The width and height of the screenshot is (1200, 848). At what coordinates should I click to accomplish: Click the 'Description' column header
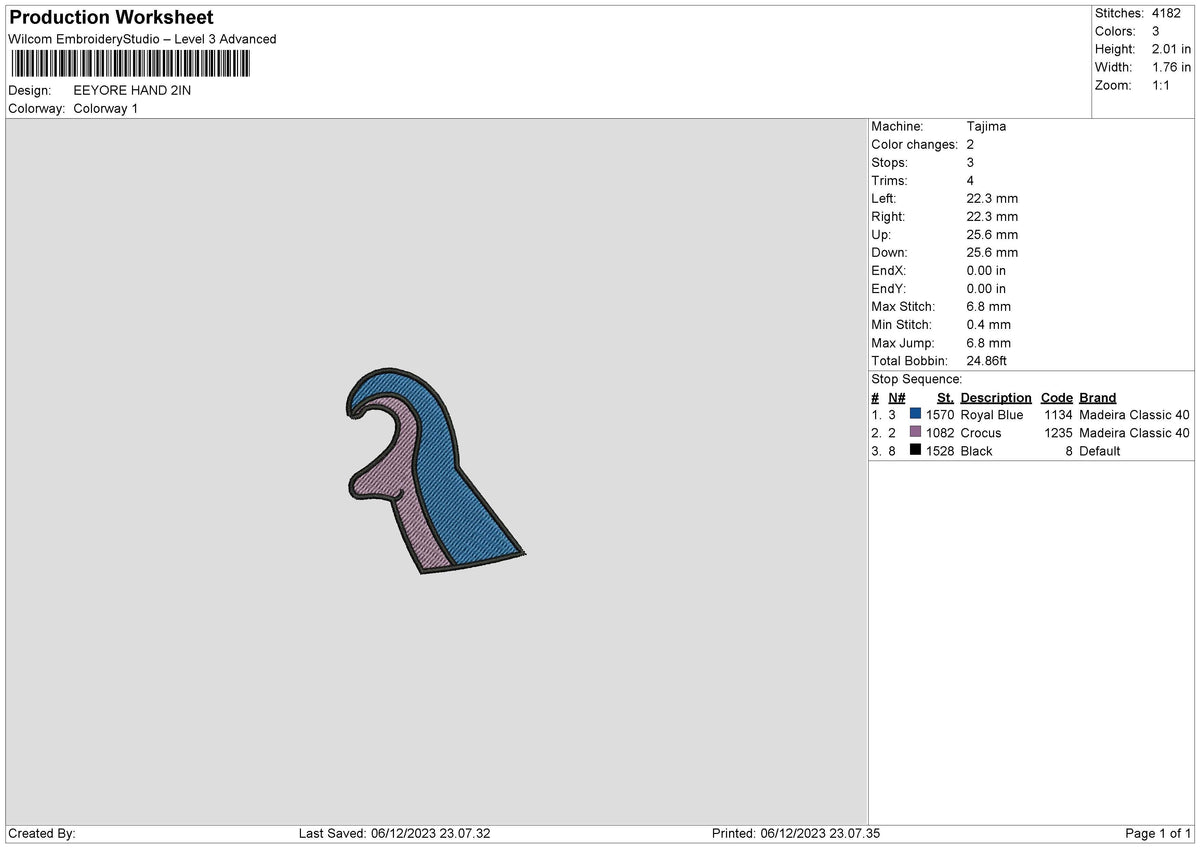[x=995, y=397]
